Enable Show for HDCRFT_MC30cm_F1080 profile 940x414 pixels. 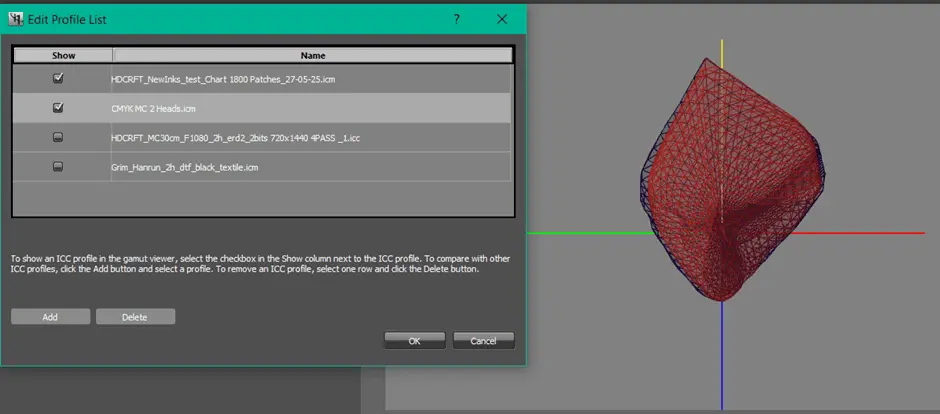tap(58, 137)
